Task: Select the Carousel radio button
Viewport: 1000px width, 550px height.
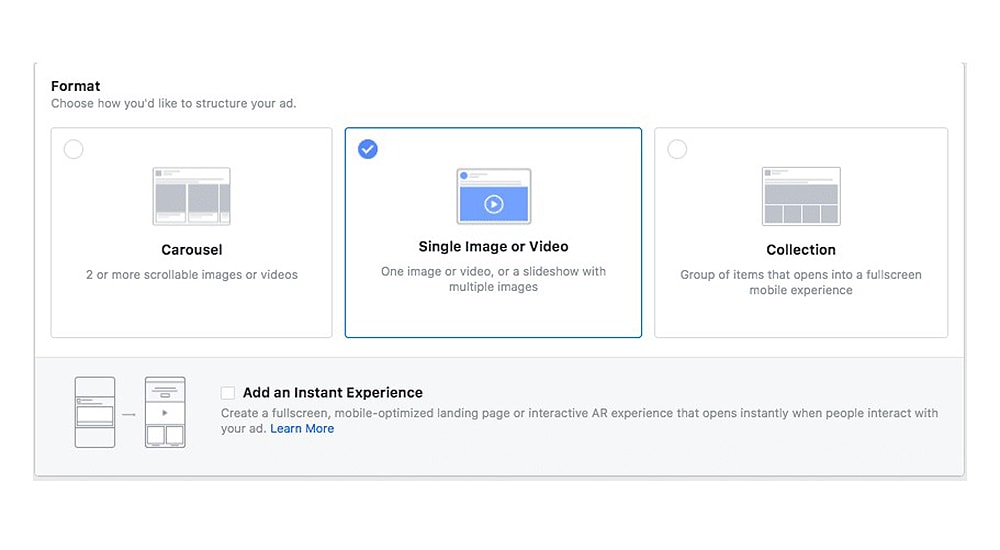Action: tap(73, 150)
